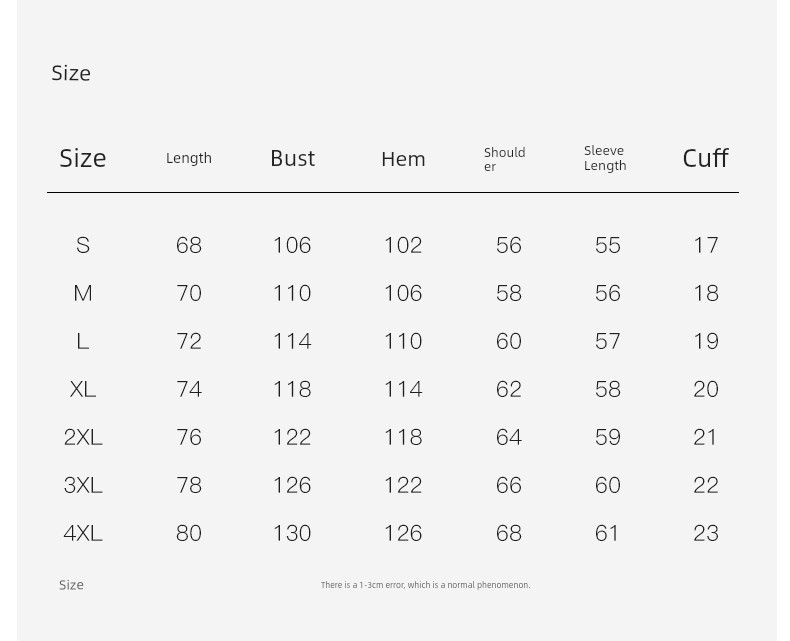Click the Cuff column header
The width and height of the screenshot is (790, 641).
coord(705,158)
